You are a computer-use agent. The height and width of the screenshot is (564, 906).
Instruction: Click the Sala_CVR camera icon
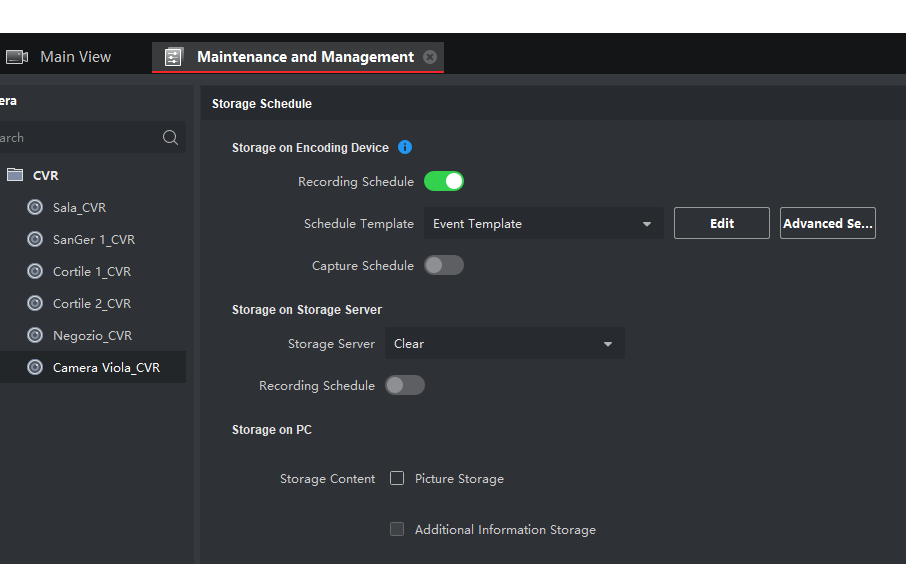click(35, 207)
